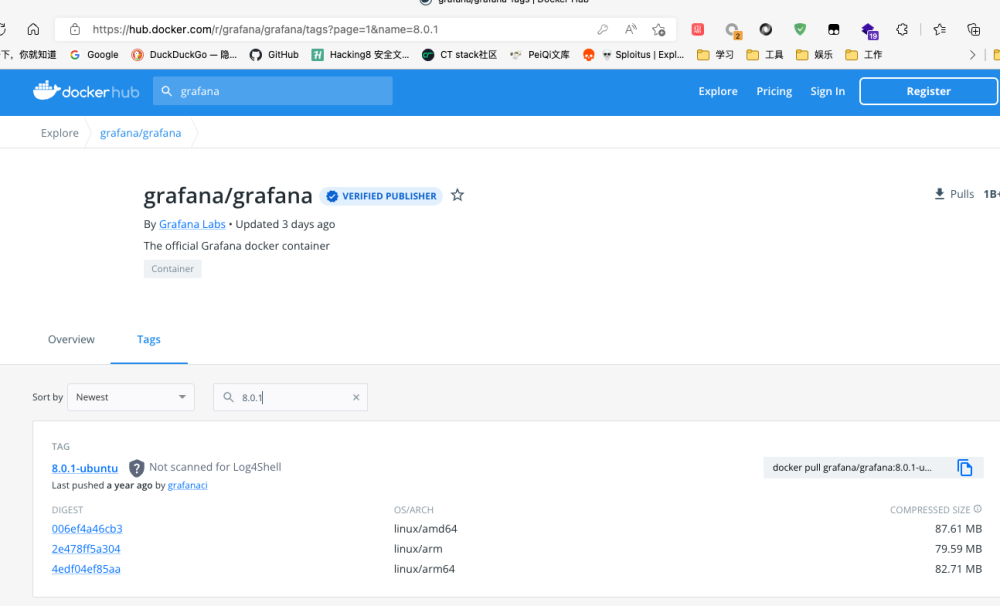Add this page to favorites using the star-plus icon

(x=659, y=29)
